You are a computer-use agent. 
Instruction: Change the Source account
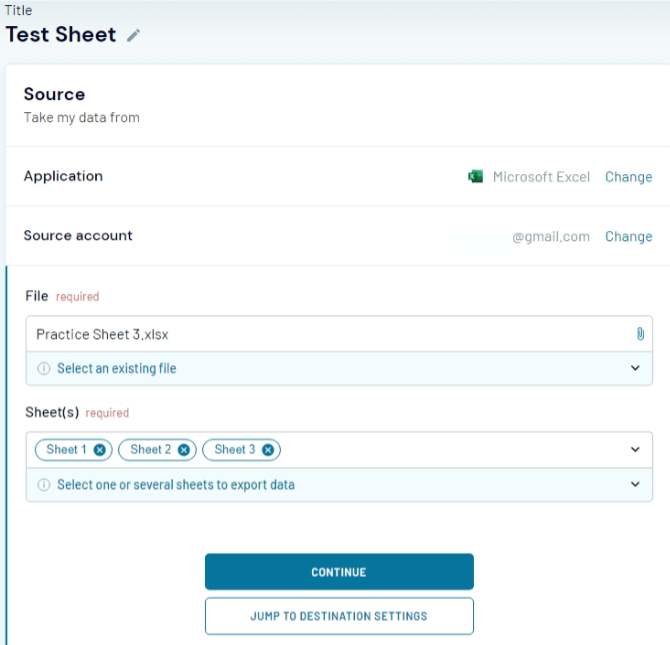click(628, 237)
